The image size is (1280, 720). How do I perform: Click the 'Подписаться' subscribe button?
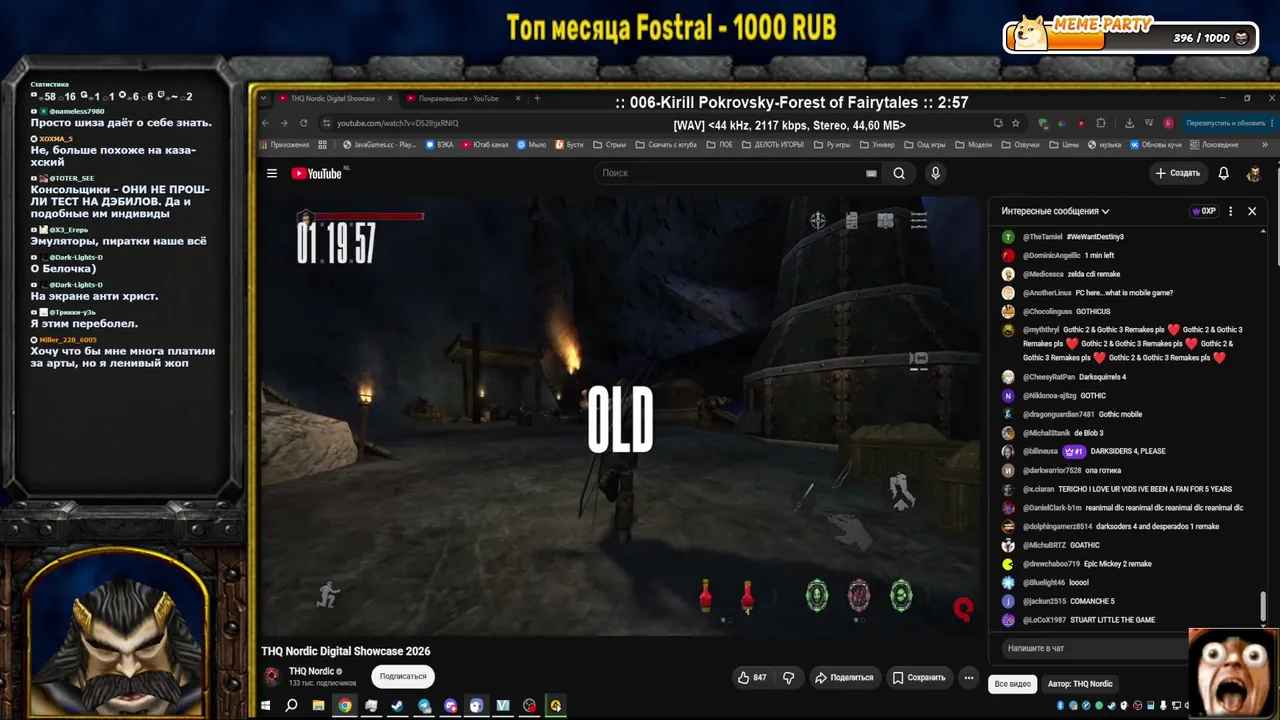tap(403, 676)
